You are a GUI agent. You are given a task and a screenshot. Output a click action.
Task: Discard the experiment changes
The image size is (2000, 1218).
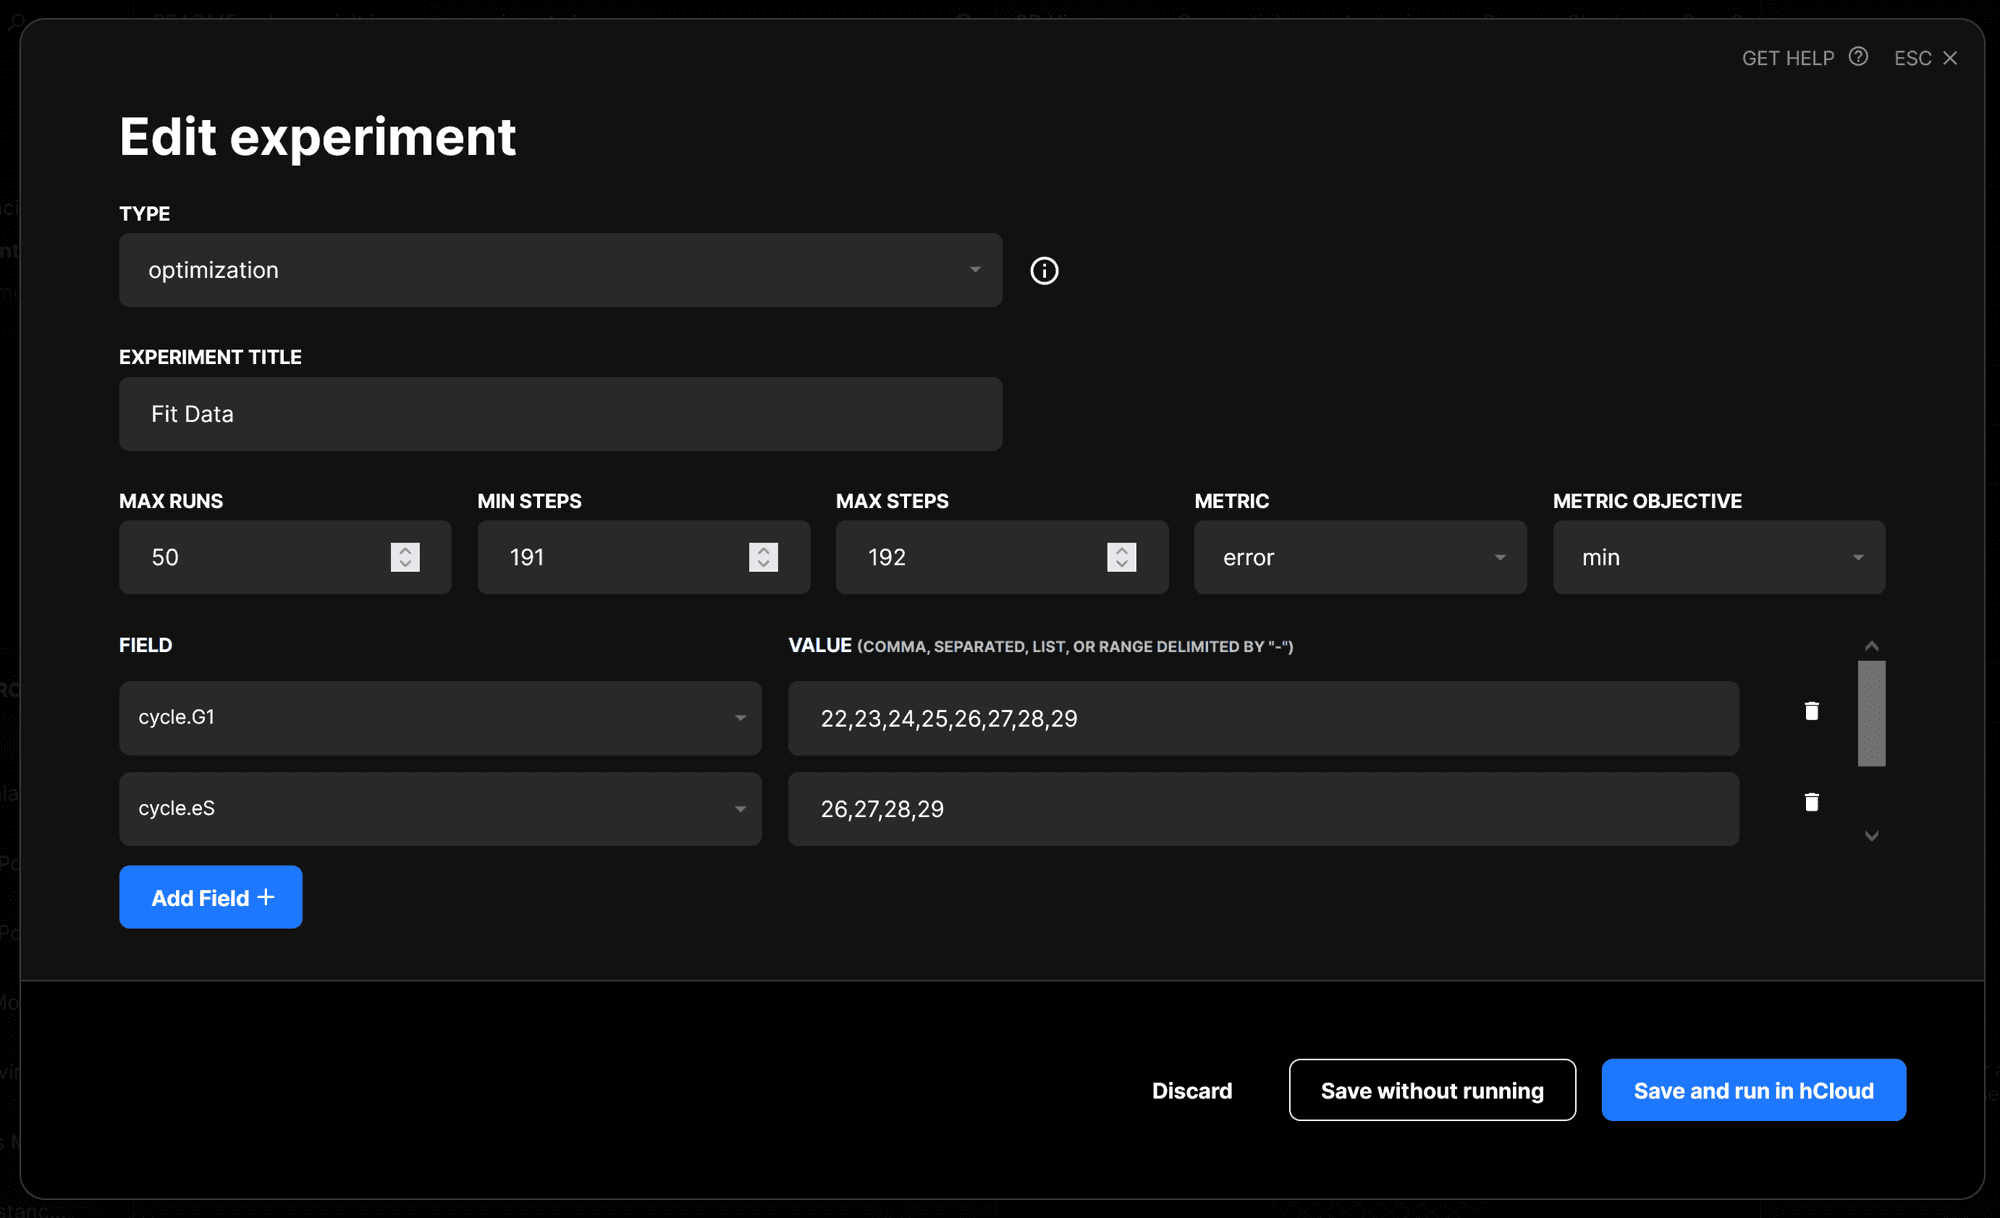[1192, 1090]
